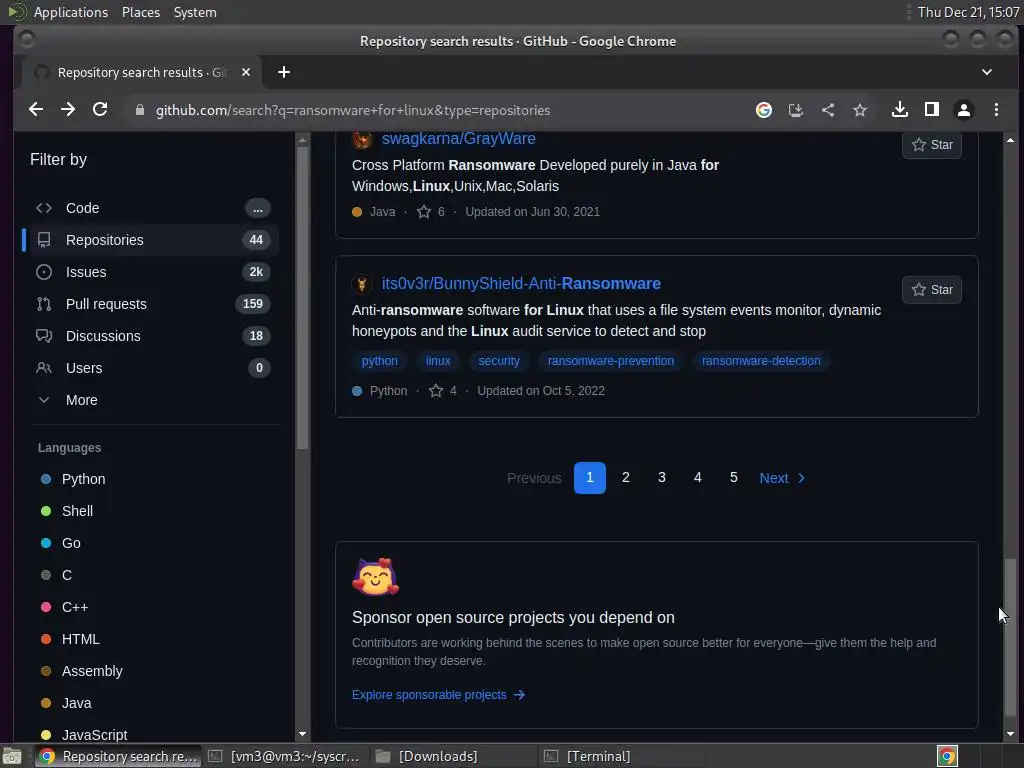Select the Code filter

[x=153, y=208]
